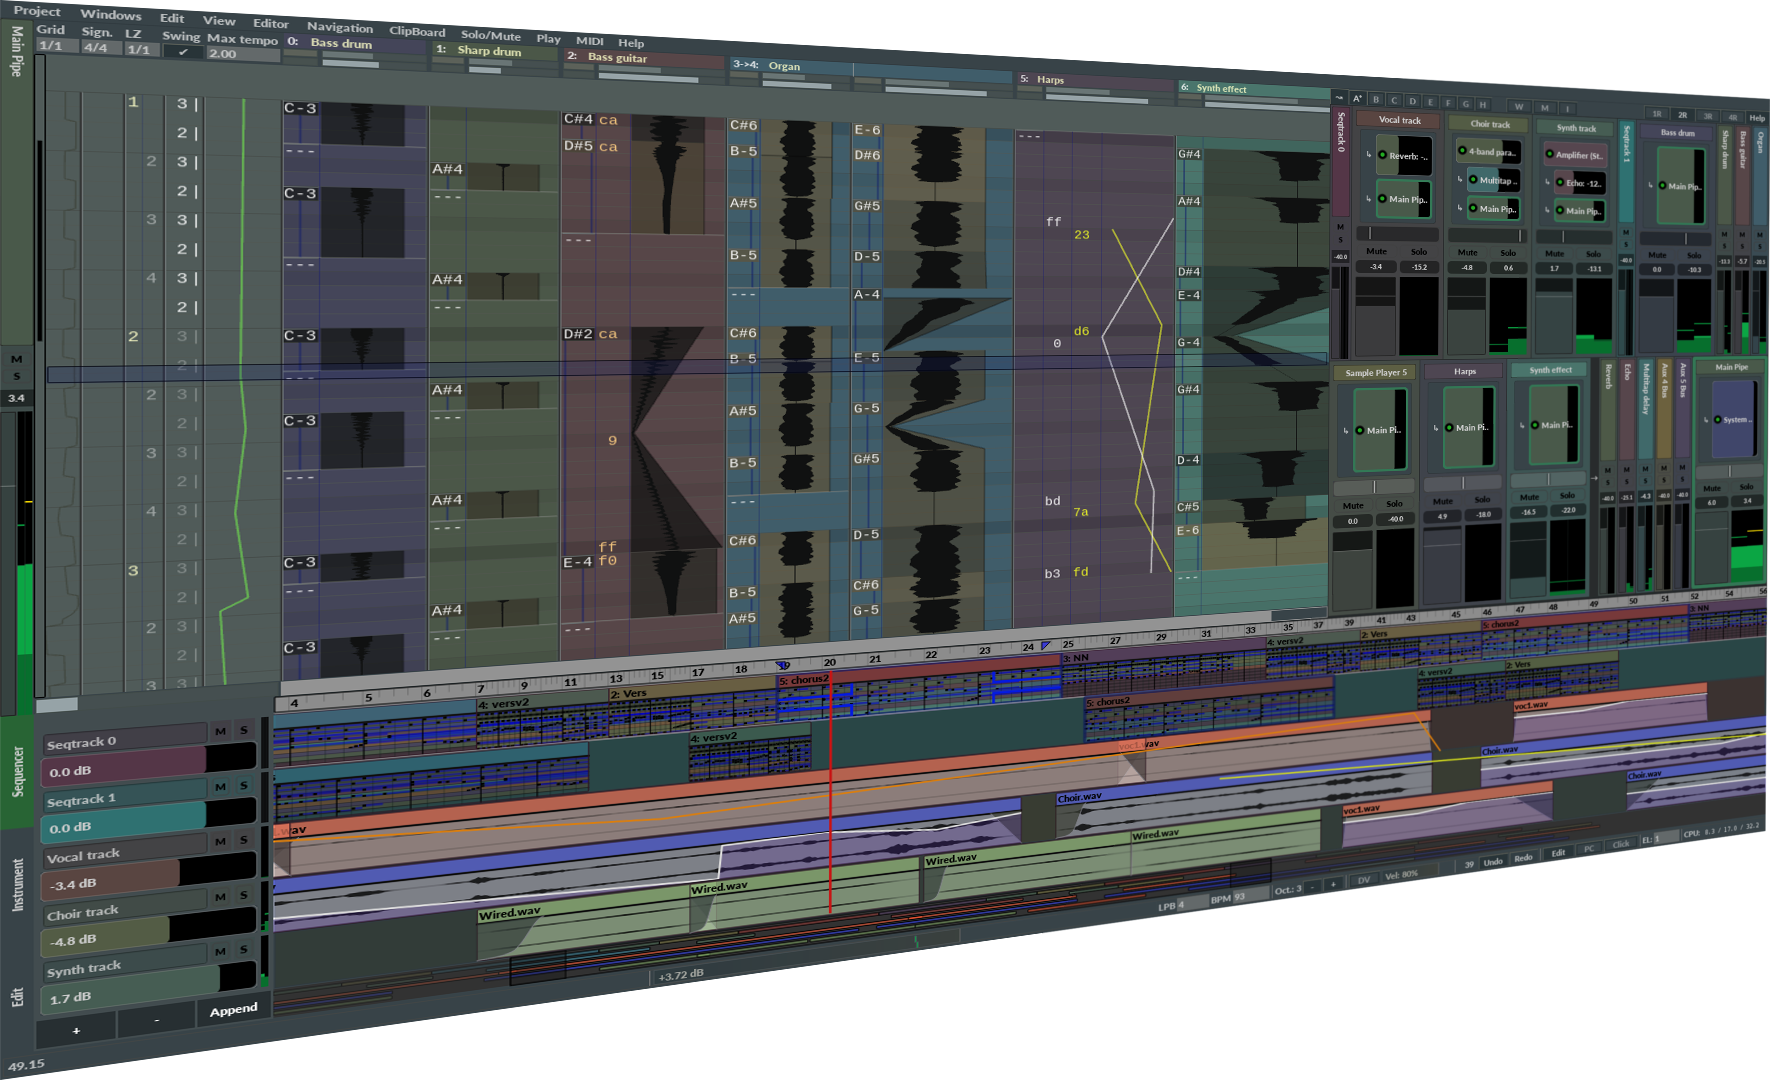Click the minus button beside Append
The height and width of the screenshot is (1080, 1774).
(x=157, y=1021)
